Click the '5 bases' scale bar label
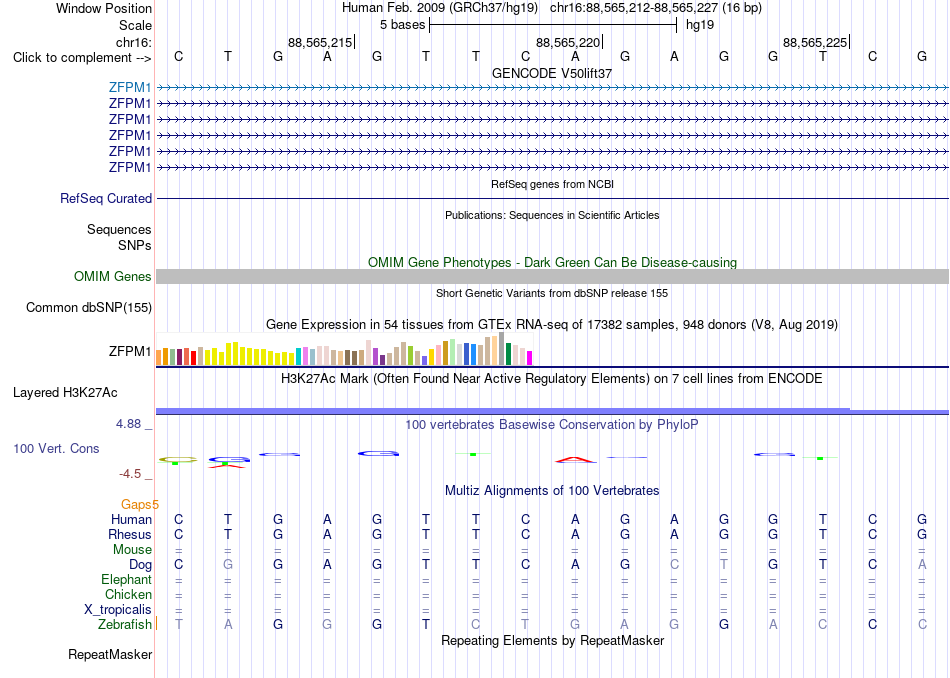This screenshot has width=950, height=678. (x=403, y=25)
